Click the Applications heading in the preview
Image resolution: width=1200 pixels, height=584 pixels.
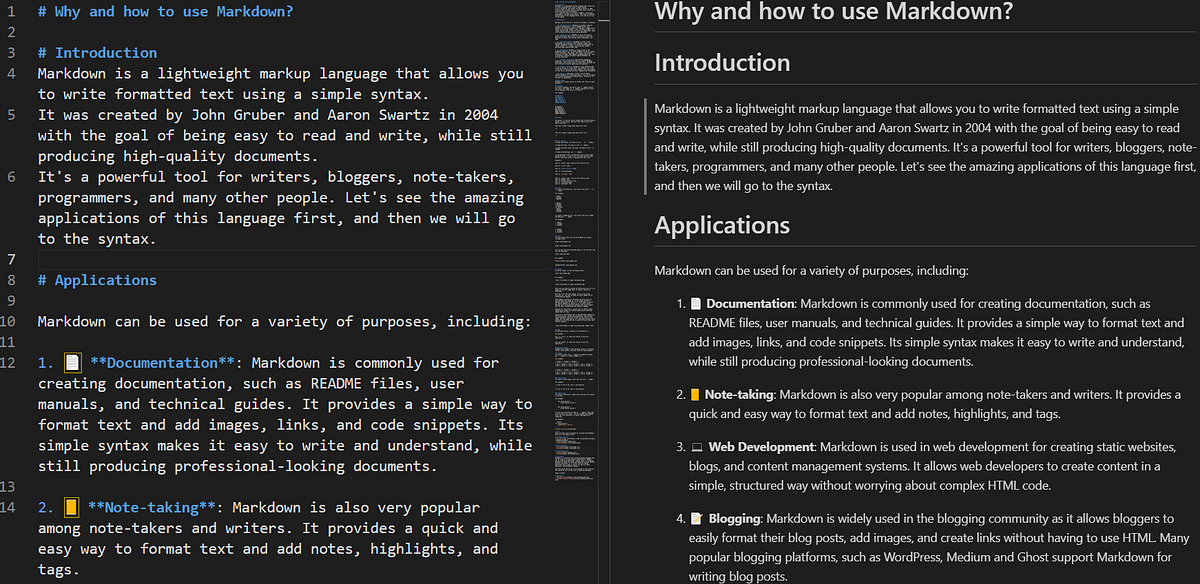tap(722, 225)
